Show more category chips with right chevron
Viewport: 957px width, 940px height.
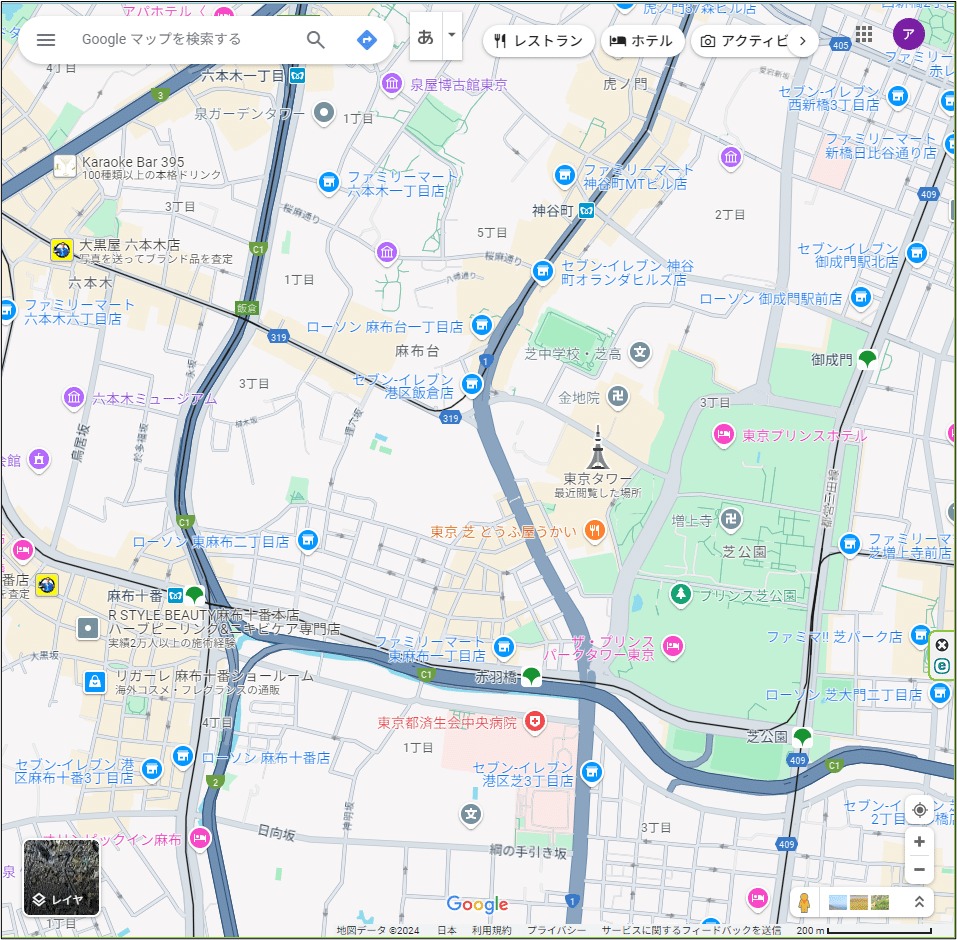coord(803,41)
